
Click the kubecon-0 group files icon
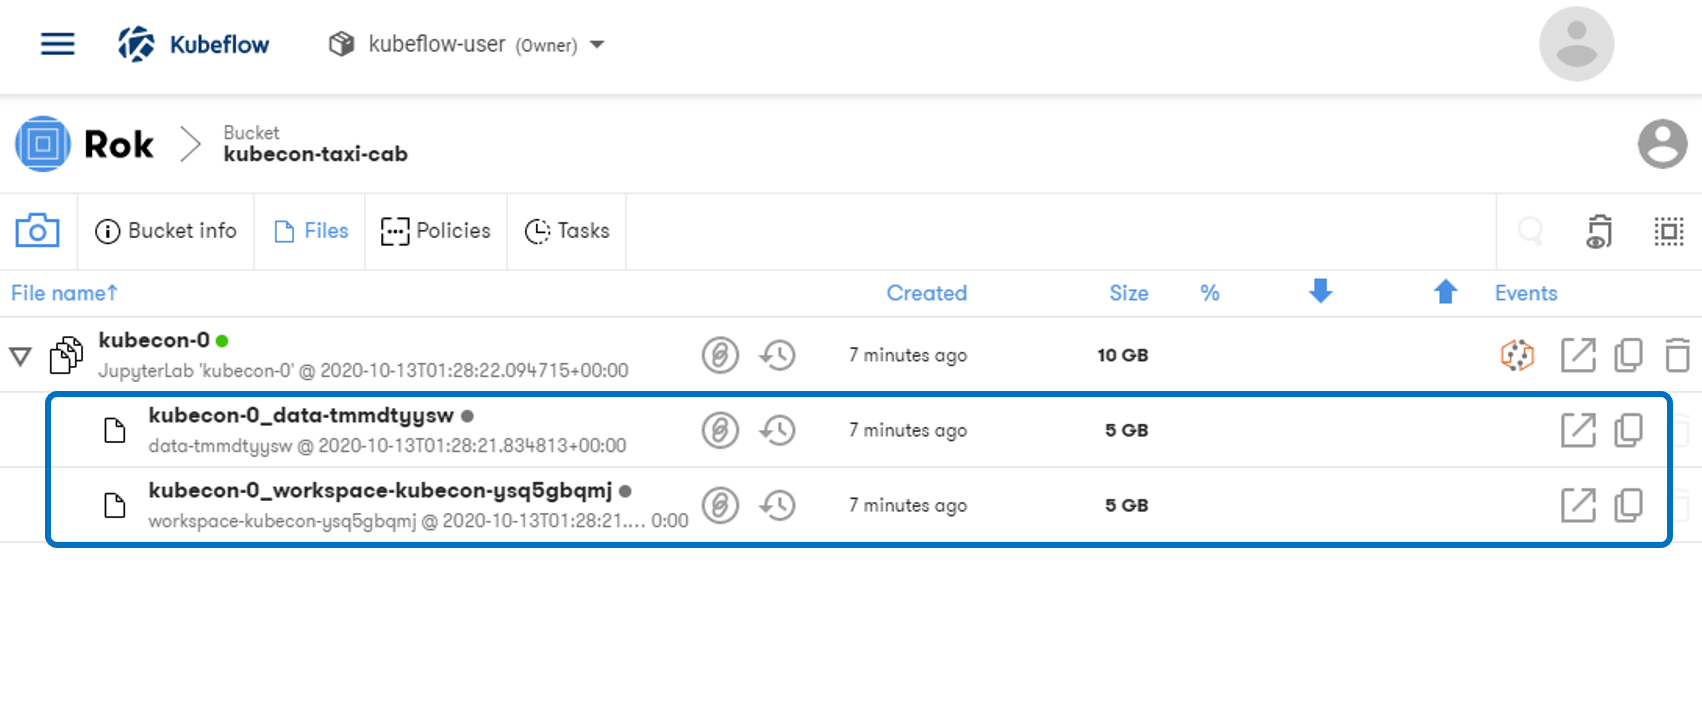click(67, 355)
